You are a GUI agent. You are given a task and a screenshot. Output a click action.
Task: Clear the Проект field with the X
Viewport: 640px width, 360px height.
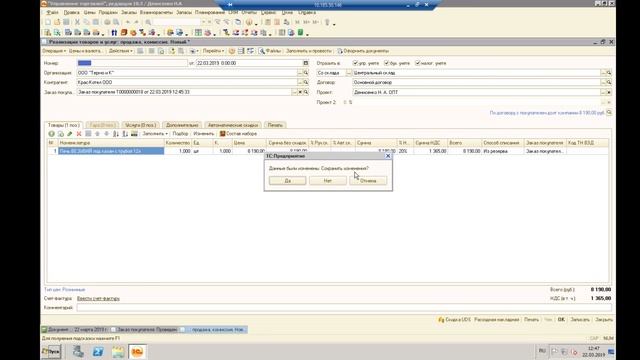(609, 92)
